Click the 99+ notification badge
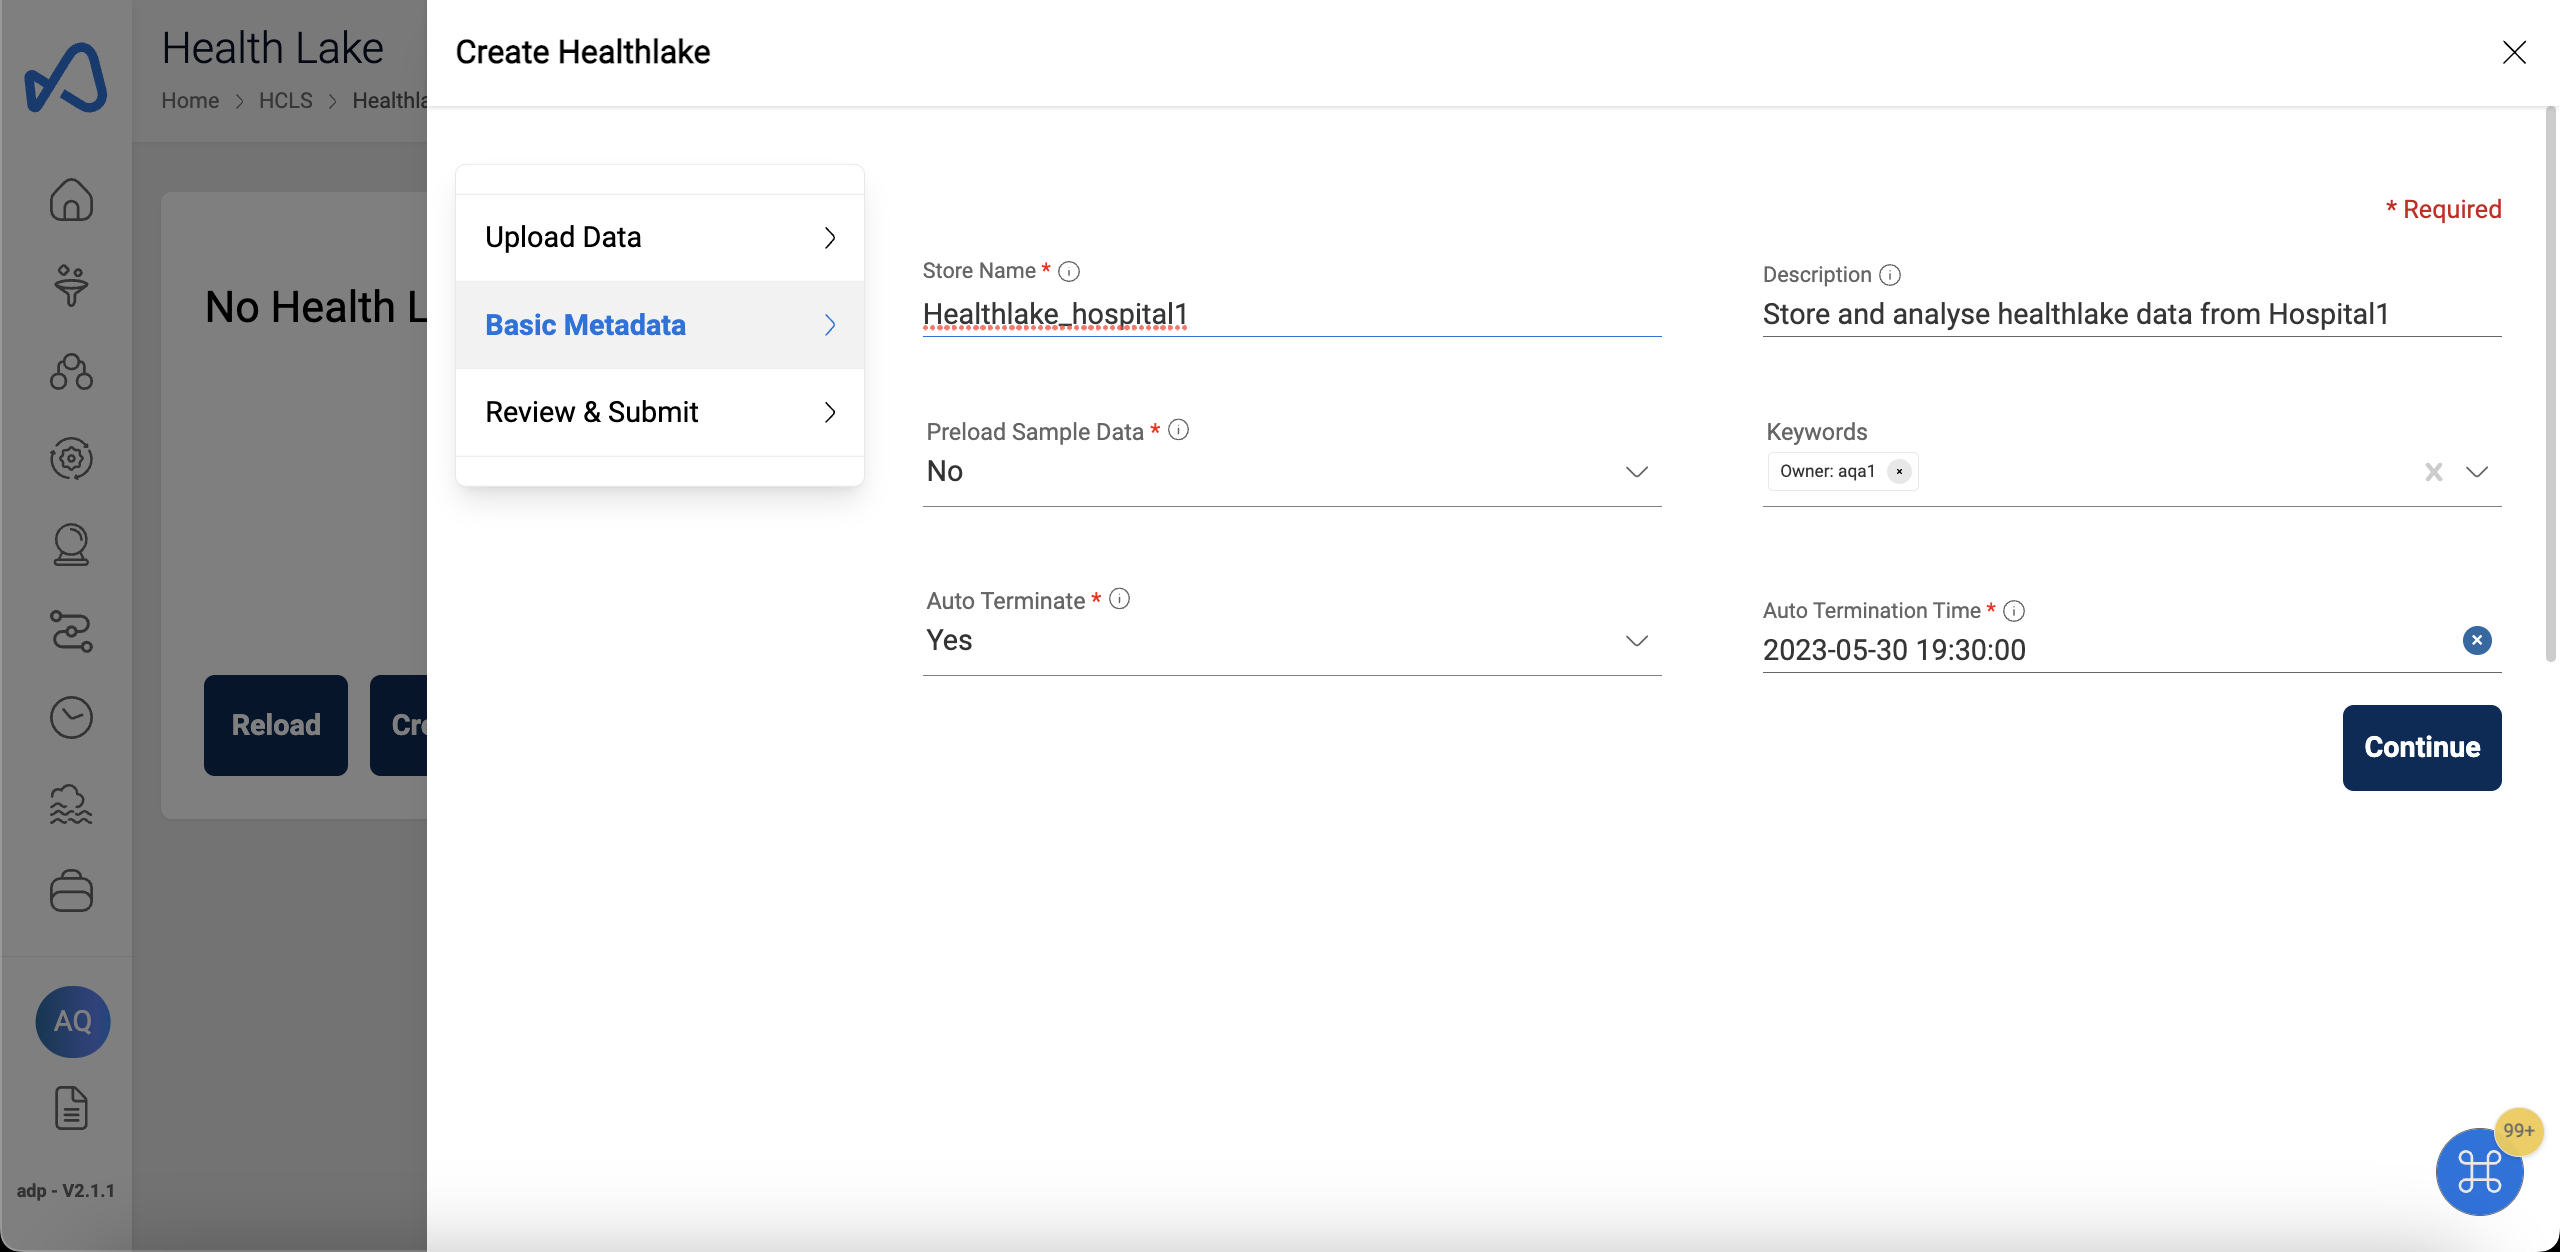 (2519, 1130)
